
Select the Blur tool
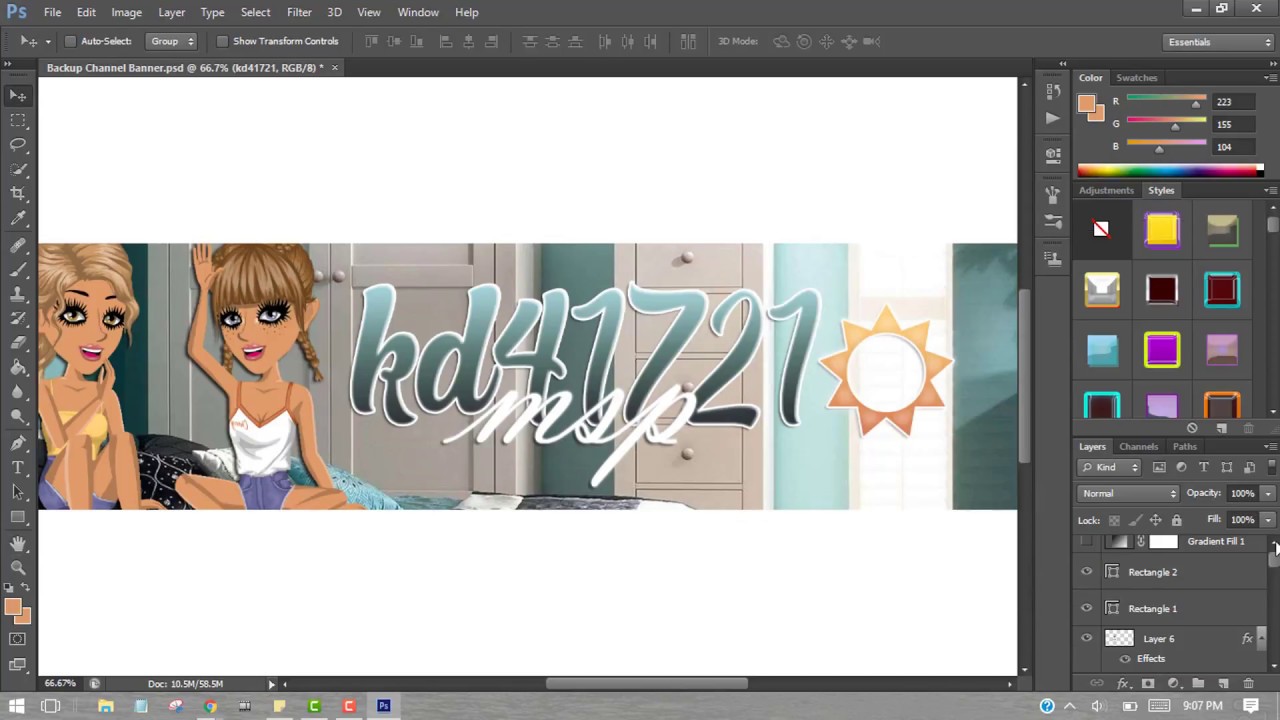point(18,392)
